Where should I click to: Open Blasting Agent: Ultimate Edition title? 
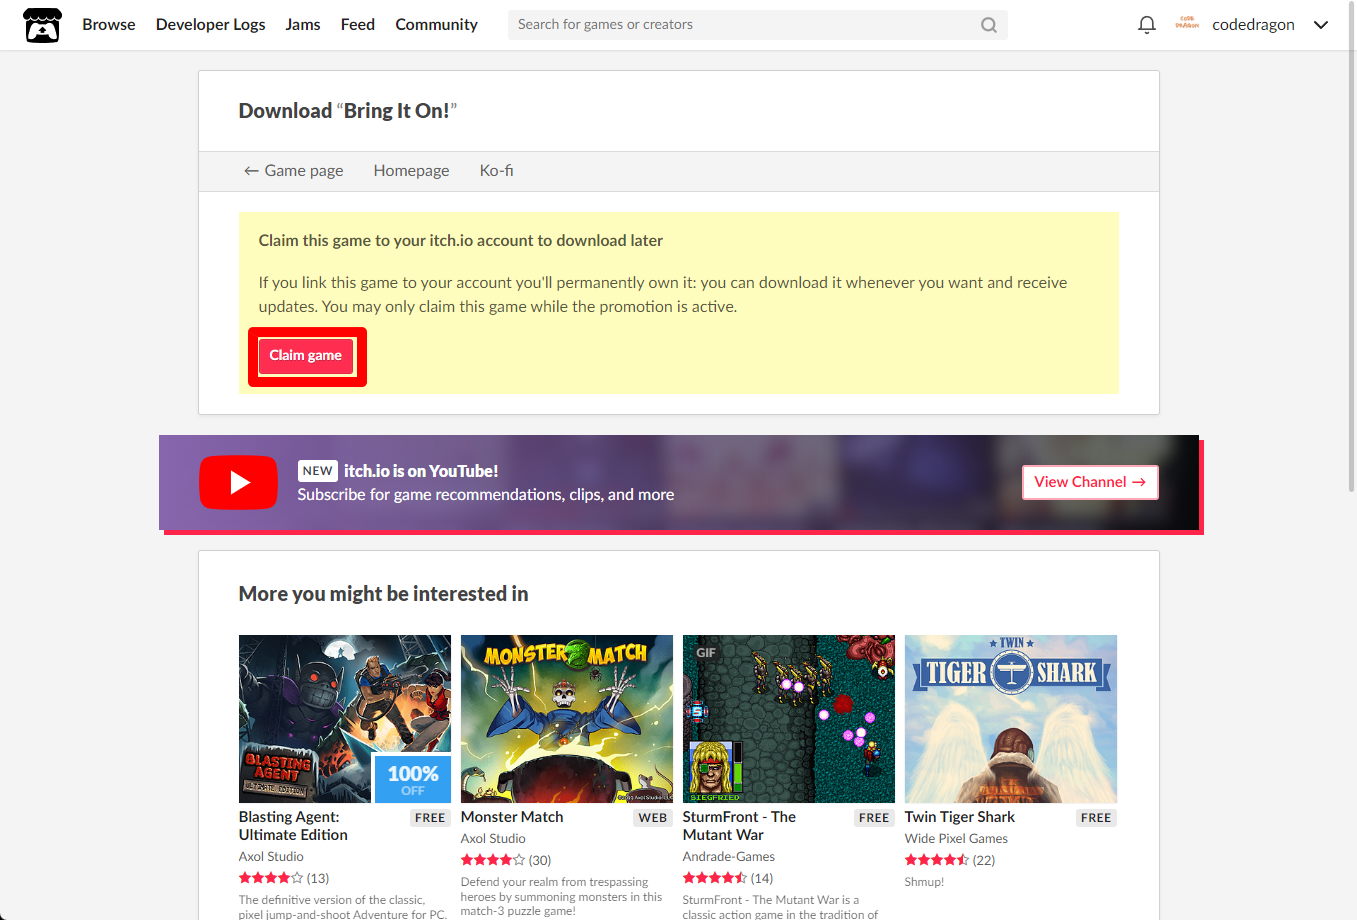(293, 826)
